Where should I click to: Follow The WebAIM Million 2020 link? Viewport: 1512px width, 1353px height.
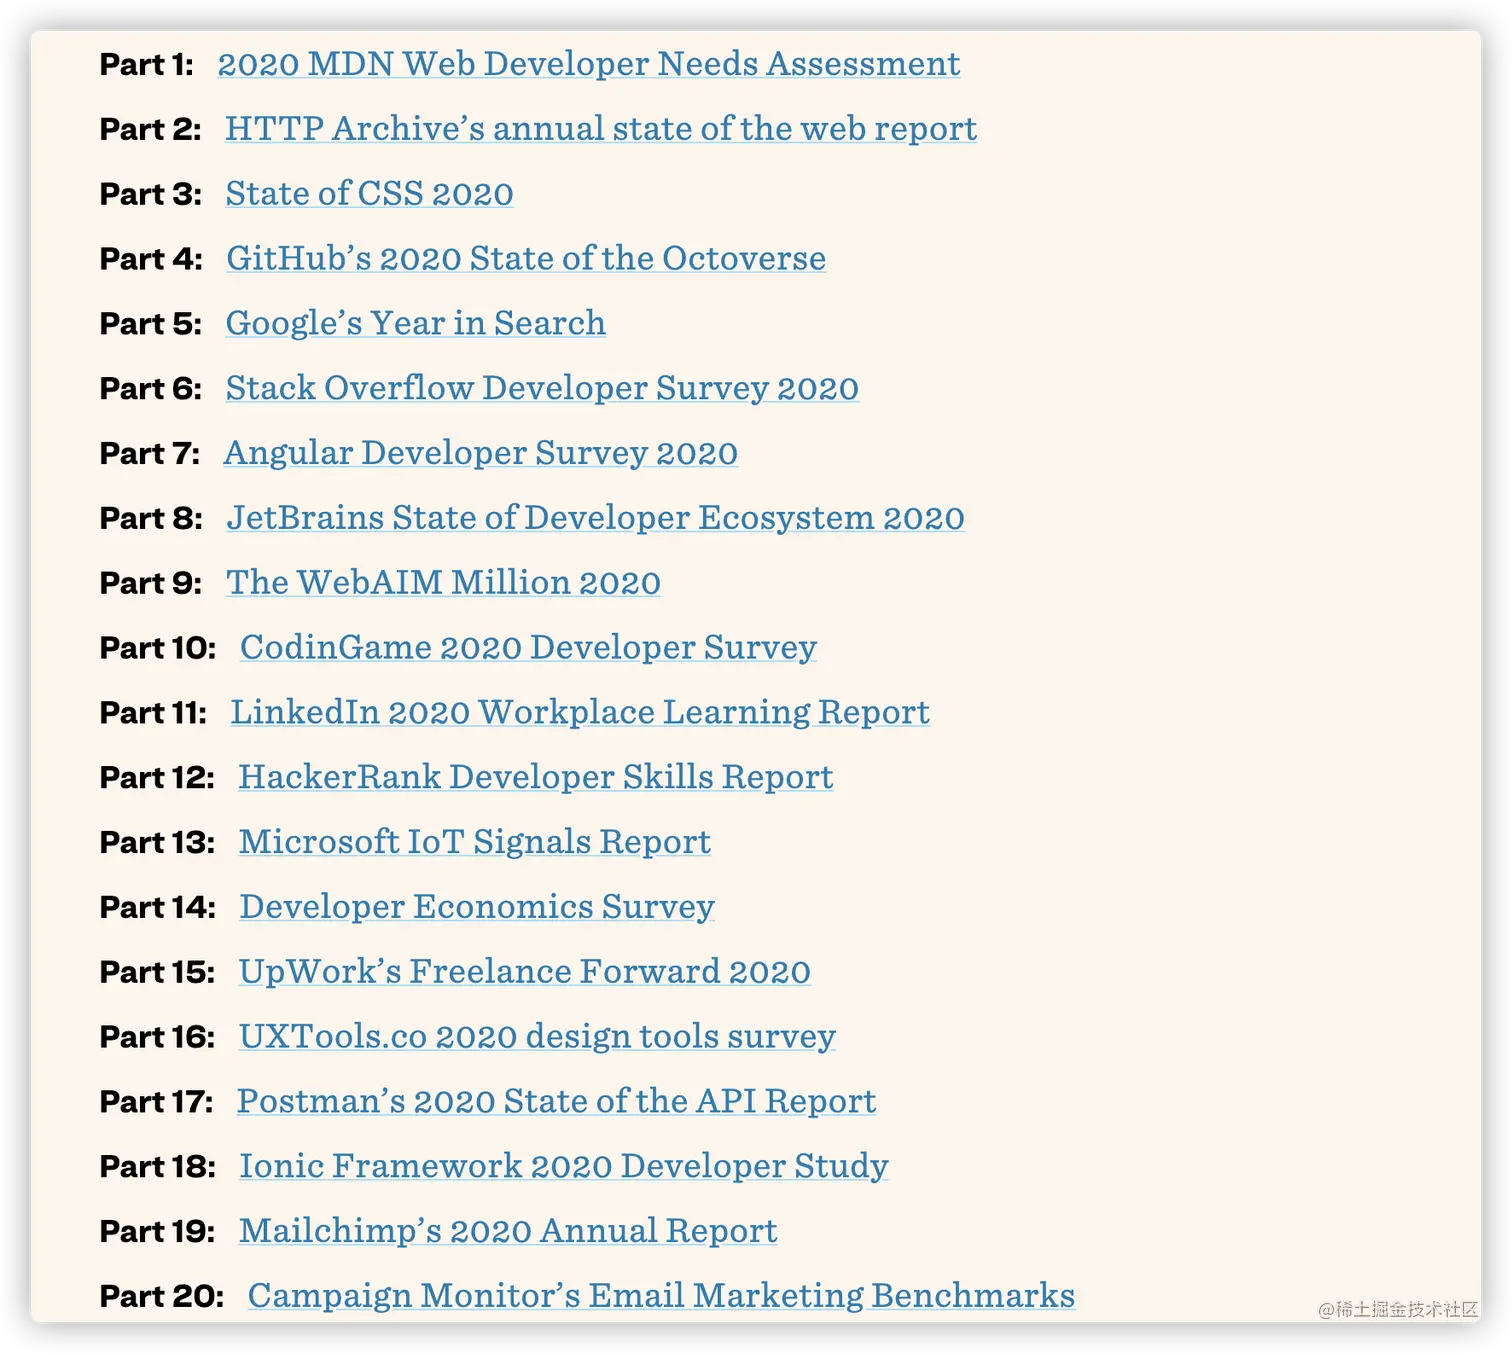(443, 583)
